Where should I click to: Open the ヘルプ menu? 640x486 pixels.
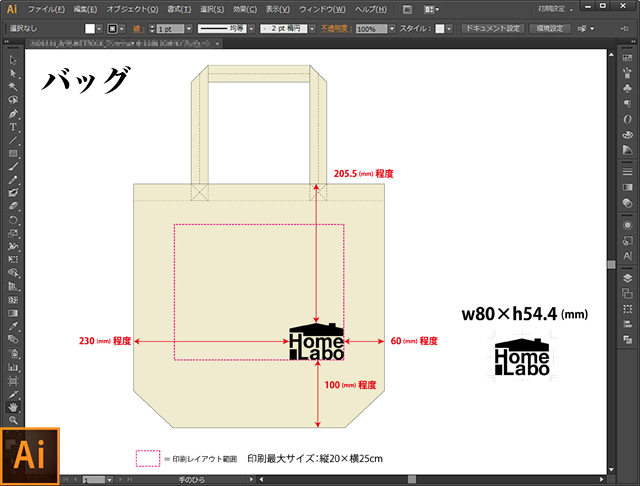tap(371, 9)
